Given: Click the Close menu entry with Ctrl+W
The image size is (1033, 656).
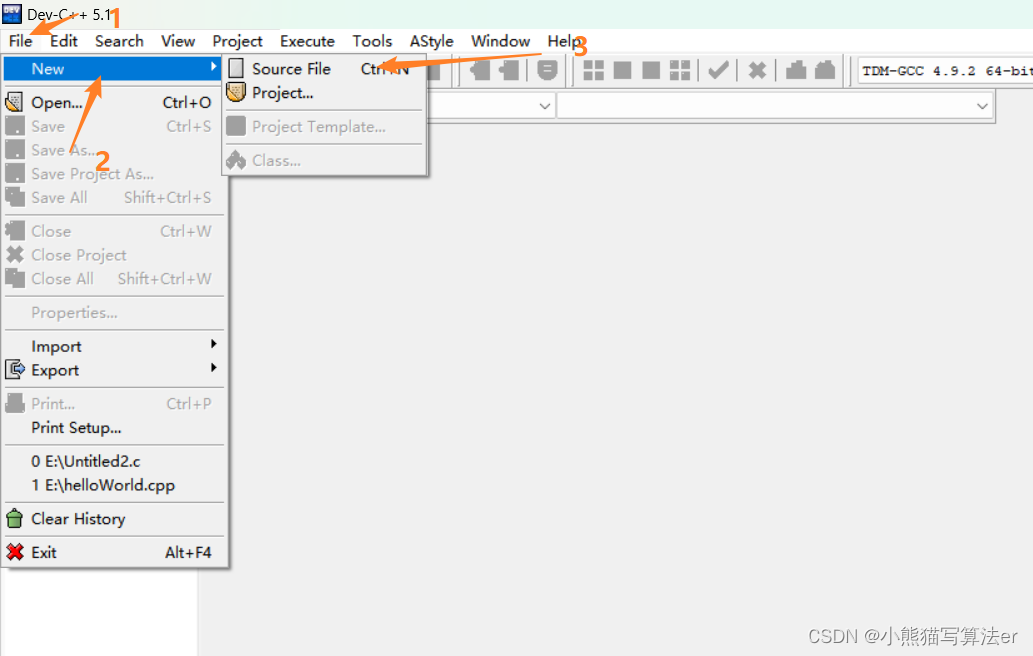Looking at the screenshot, I should pos(114,231).
